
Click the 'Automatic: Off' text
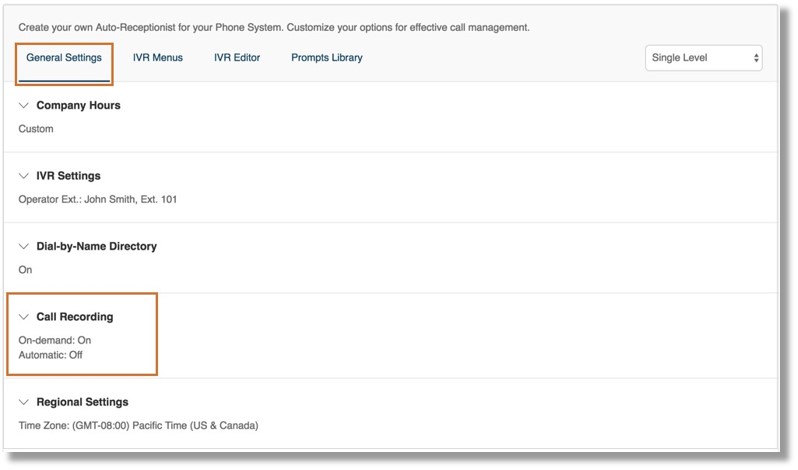50,355
